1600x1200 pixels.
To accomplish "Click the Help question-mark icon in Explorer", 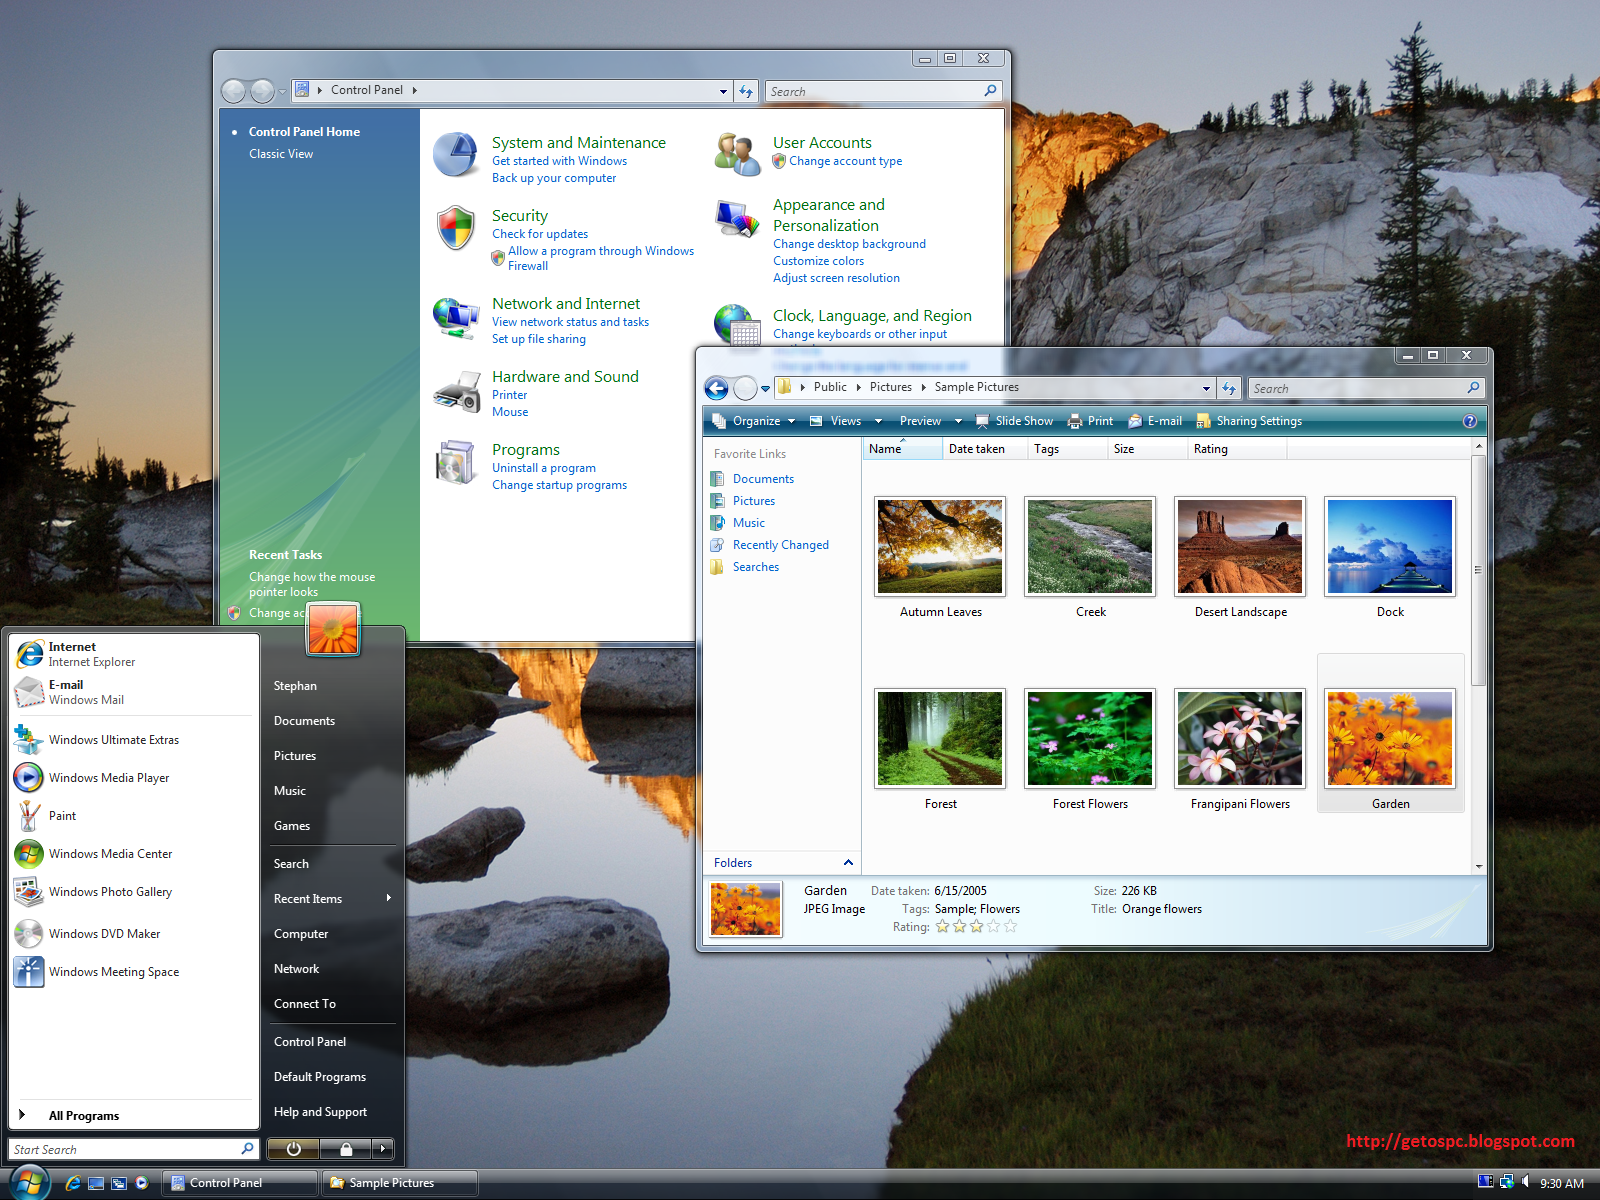I will tap(1469, 421).
